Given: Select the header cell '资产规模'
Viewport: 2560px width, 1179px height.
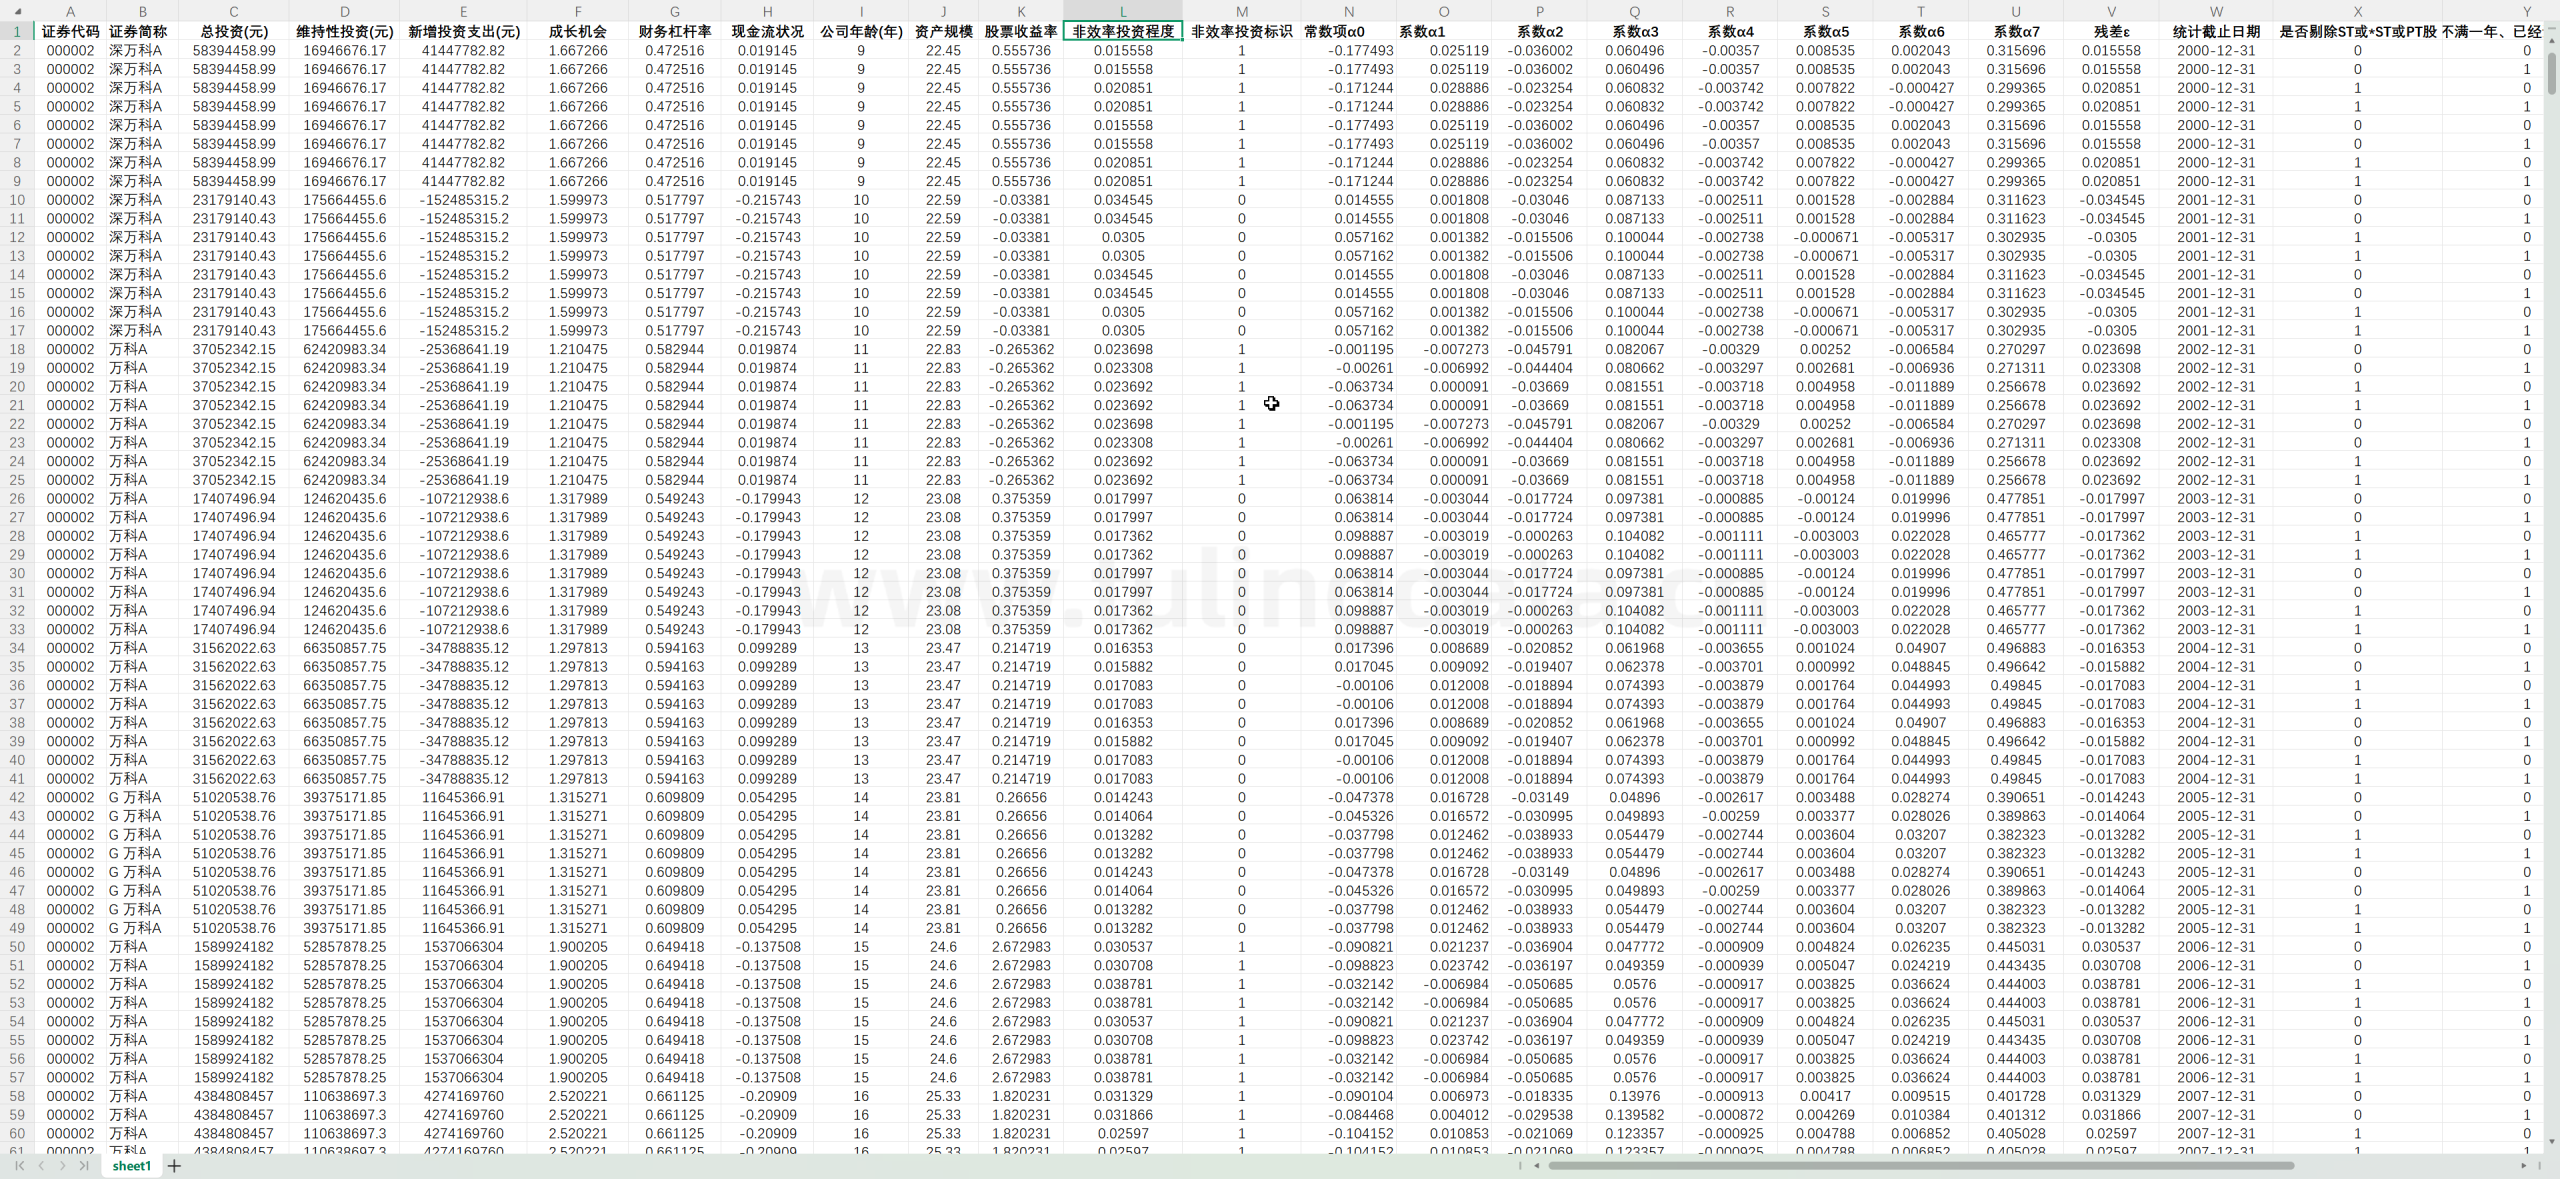Looking at the screenshot, I should [943, 31].
